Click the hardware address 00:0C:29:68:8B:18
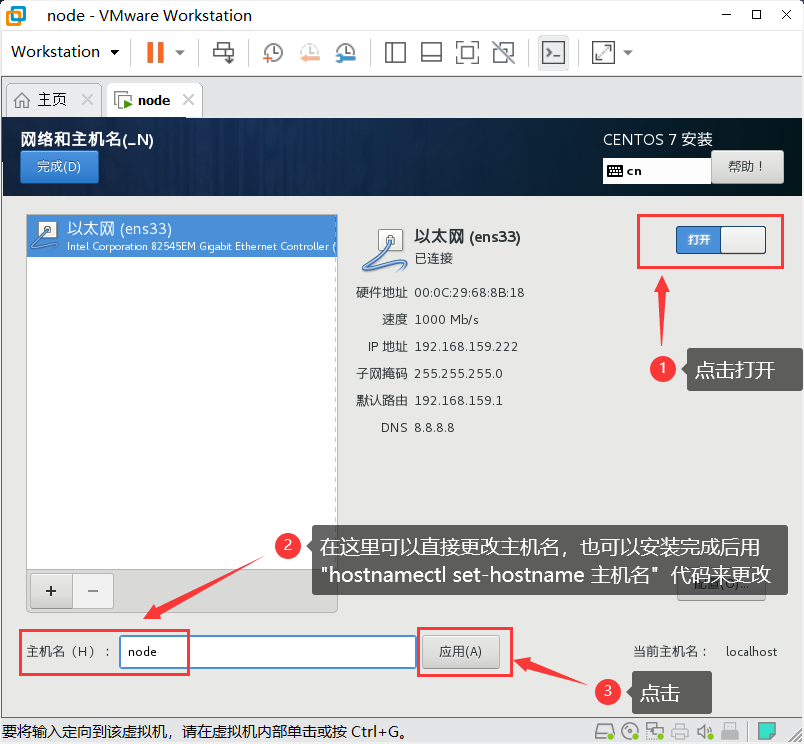804x744 pixels. [469, 293]
